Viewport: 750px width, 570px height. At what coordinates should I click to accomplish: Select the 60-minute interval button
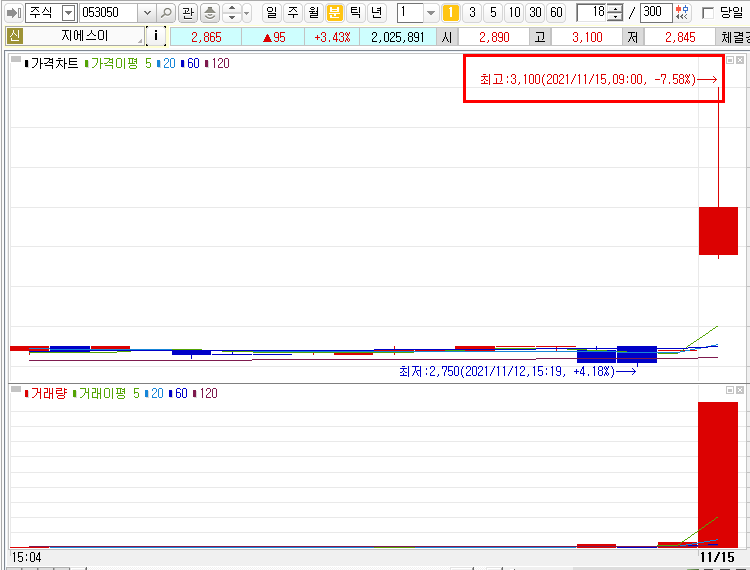tap(556, 12)
